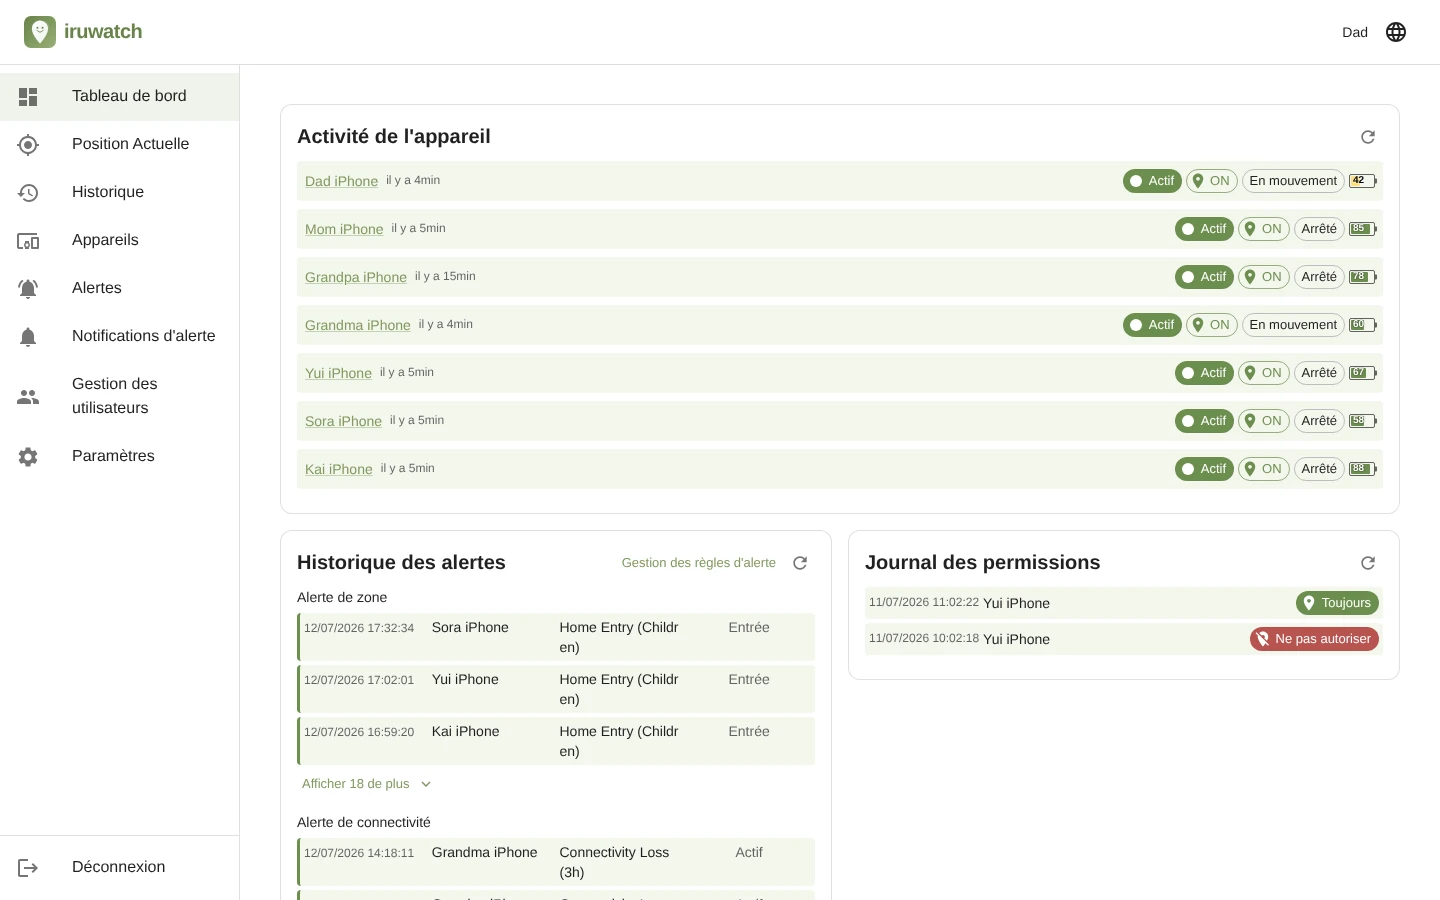Viewport: 1440px width, 900px height.
Task: Toggle the Actif badge for Yui iPhone
Action: (x=1204, y=373)
